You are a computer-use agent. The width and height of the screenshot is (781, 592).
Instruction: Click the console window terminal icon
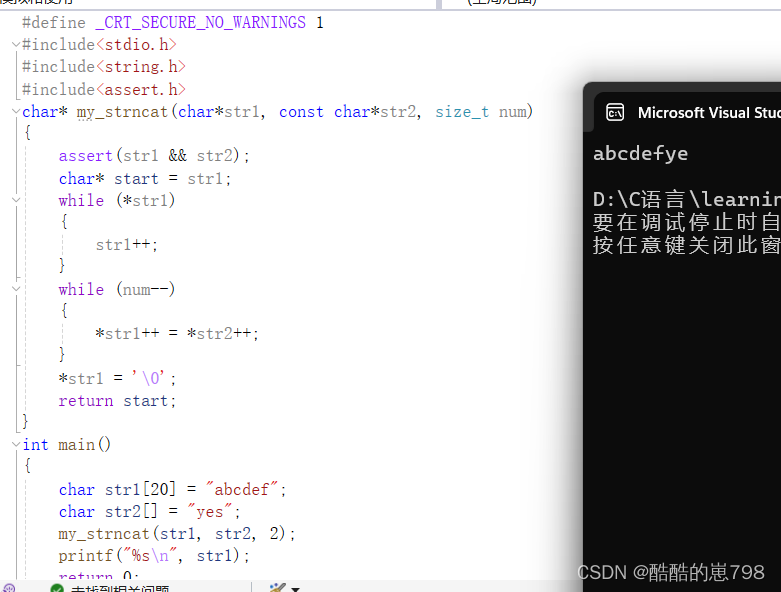pos(615,113)
